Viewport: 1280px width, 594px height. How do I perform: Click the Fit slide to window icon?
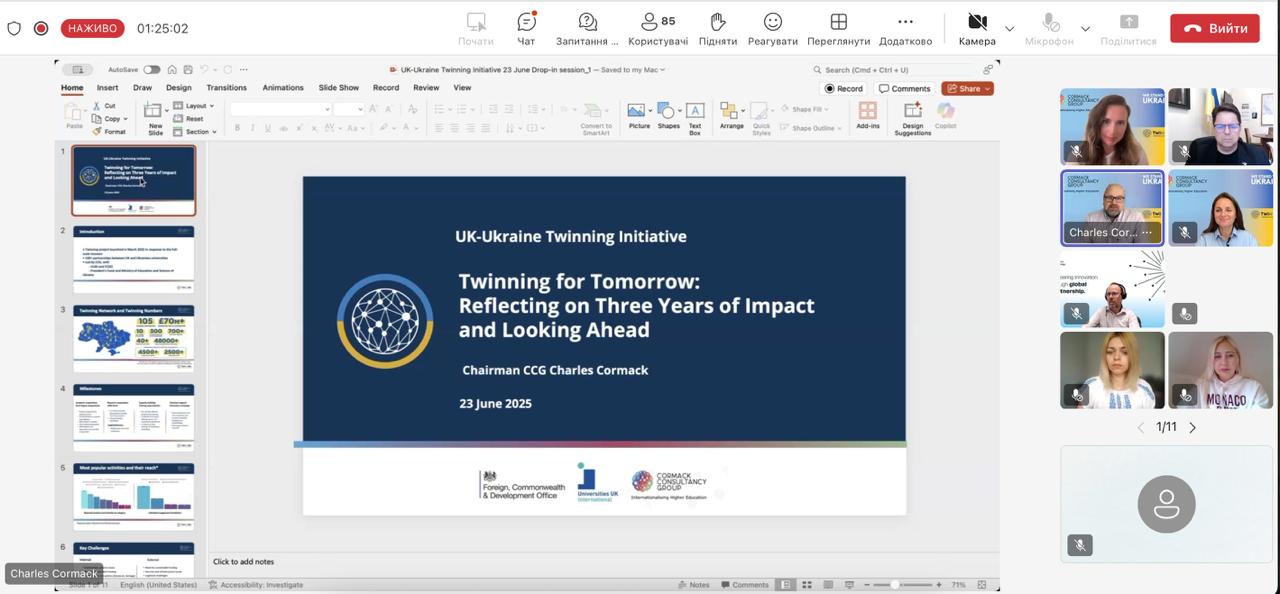click(983, 585)
